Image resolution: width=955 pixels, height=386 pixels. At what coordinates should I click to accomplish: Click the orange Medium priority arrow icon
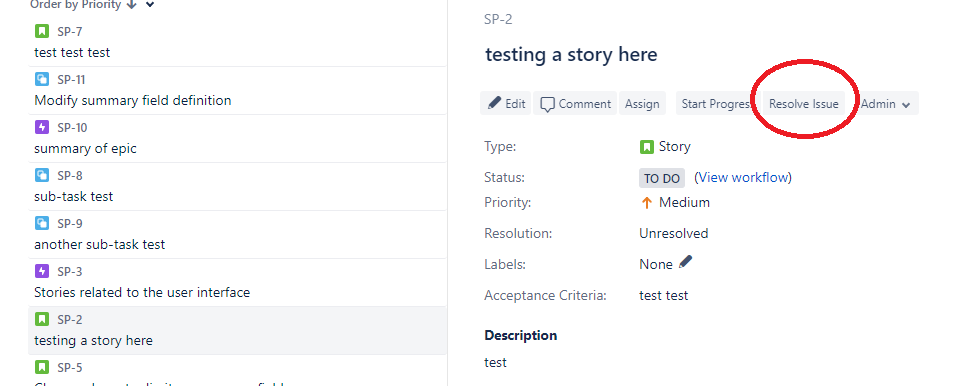(647, 203)
